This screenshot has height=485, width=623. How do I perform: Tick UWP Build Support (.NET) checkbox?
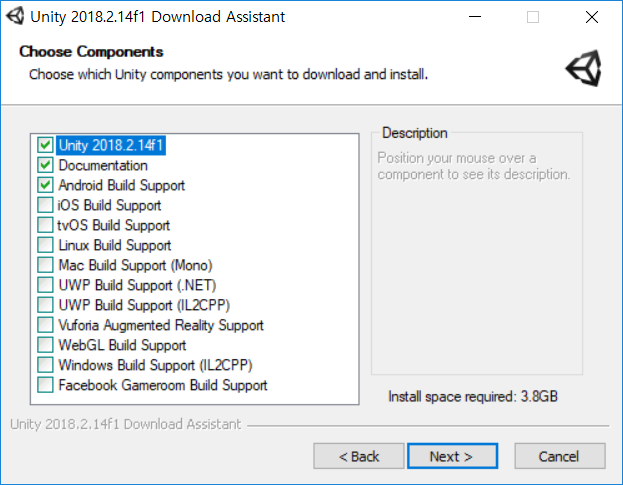coord(45,285)
